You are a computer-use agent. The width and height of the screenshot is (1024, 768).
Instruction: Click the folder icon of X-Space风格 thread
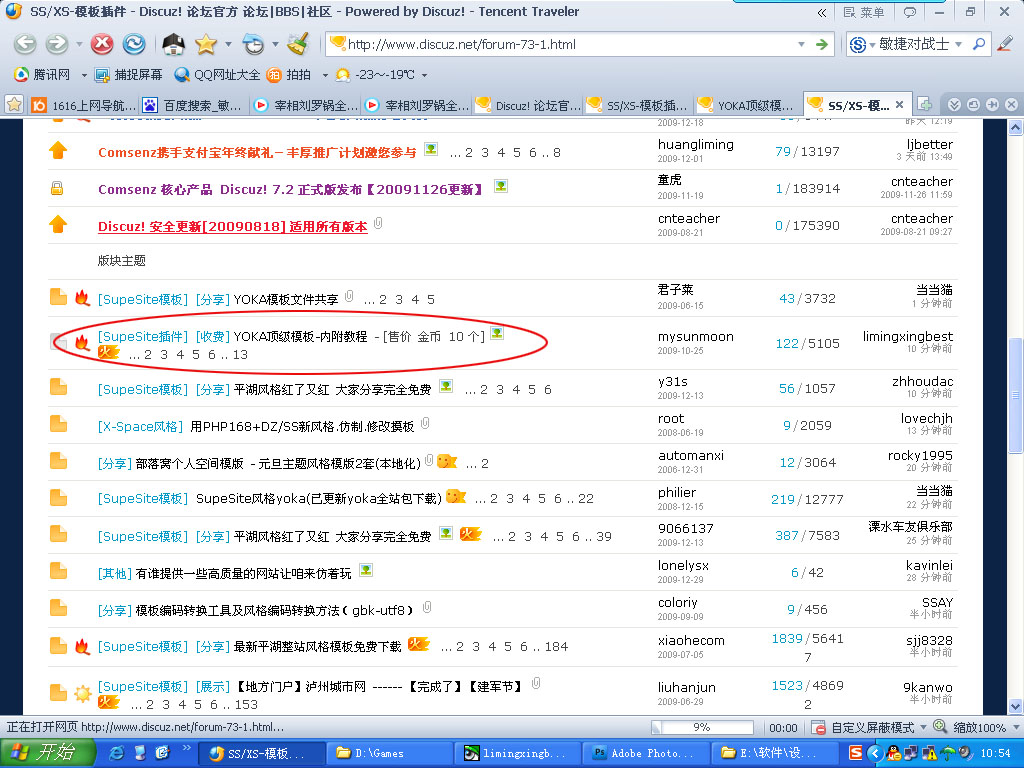(x=58, y=424)
